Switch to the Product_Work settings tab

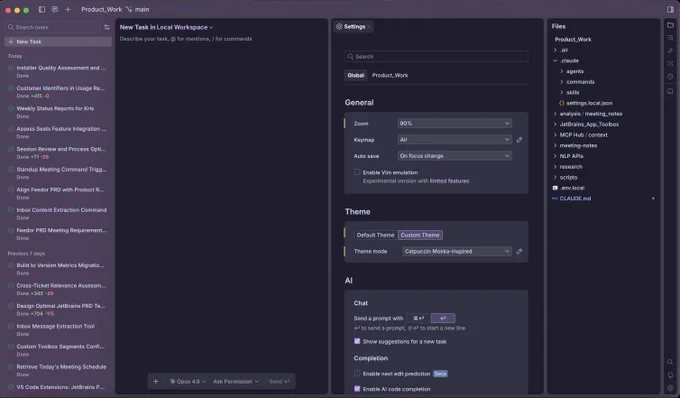click(390, 75)
